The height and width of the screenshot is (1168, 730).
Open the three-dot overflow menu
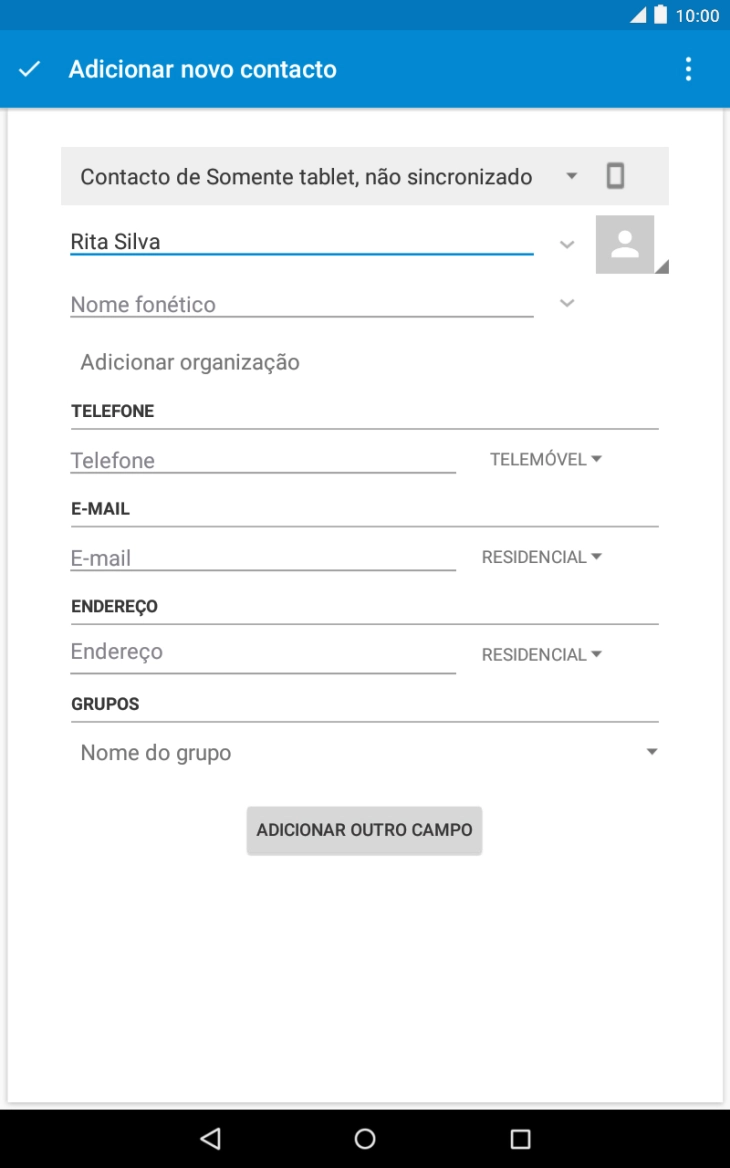(x=688, y=69)
